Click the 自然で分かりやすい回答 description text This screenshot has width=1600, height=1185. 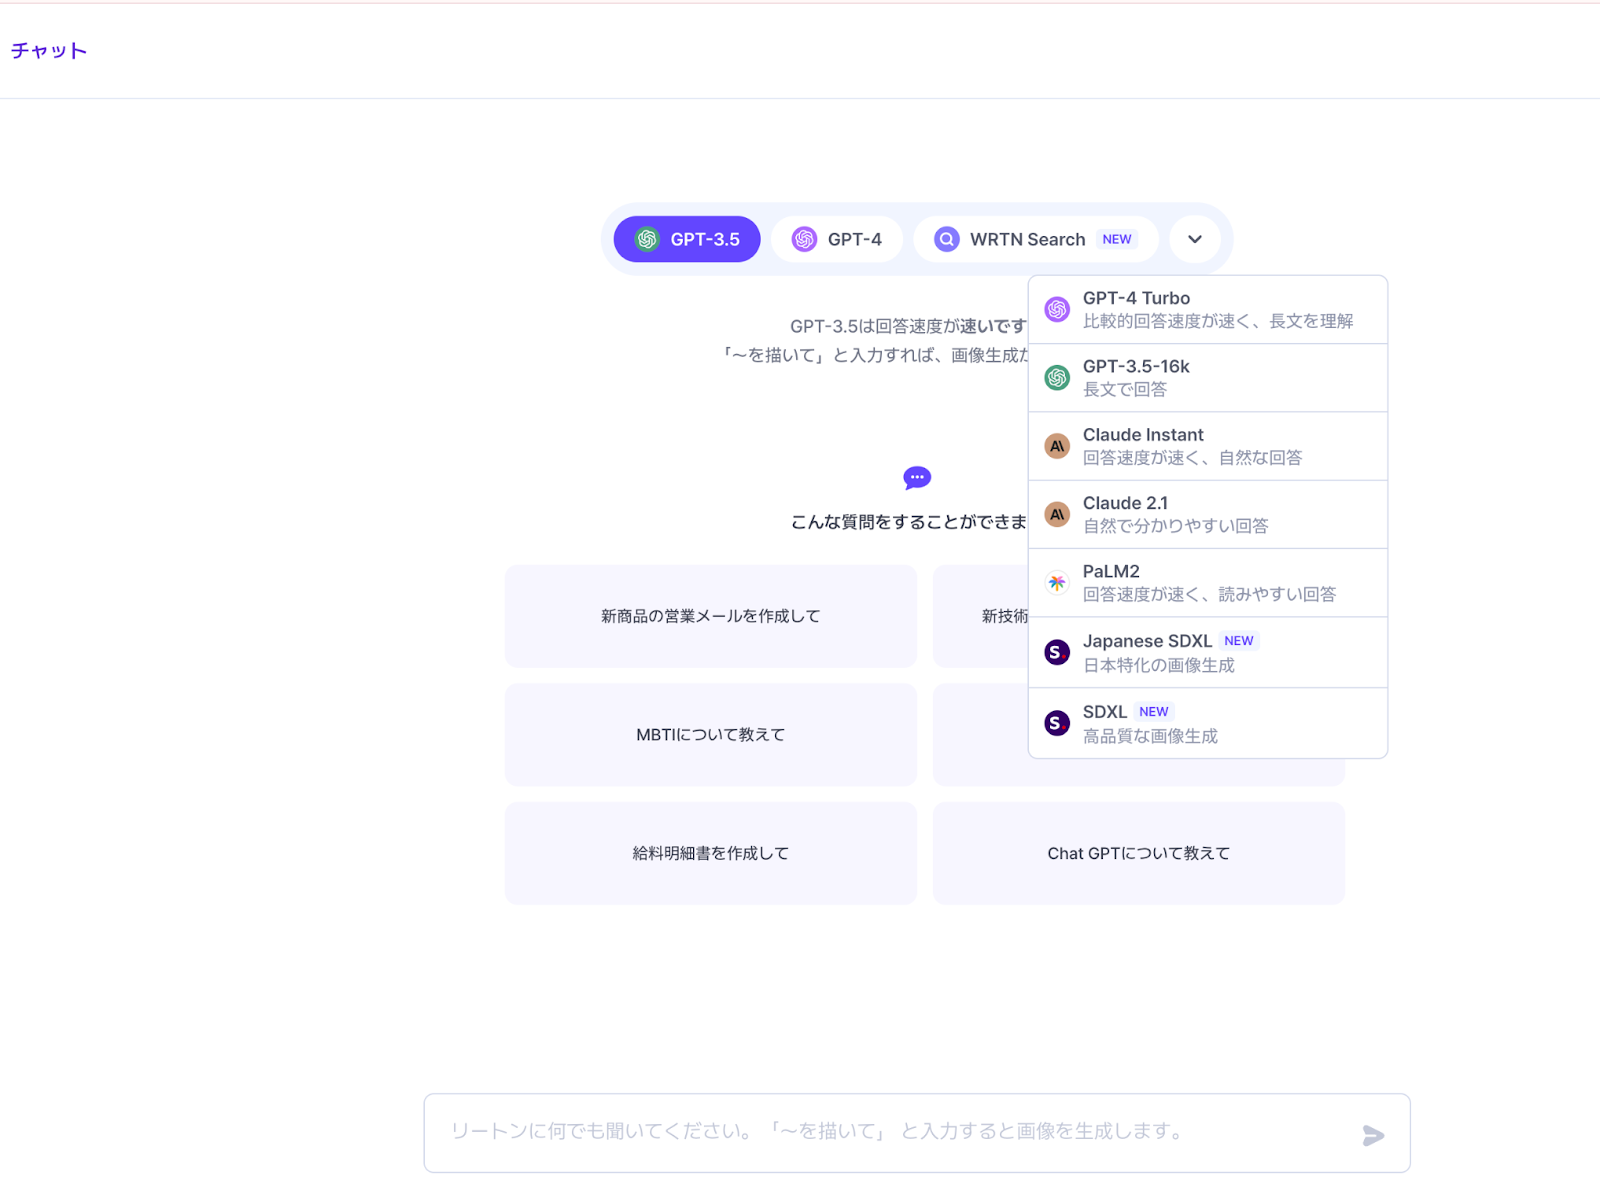(x=1176, y=526)
